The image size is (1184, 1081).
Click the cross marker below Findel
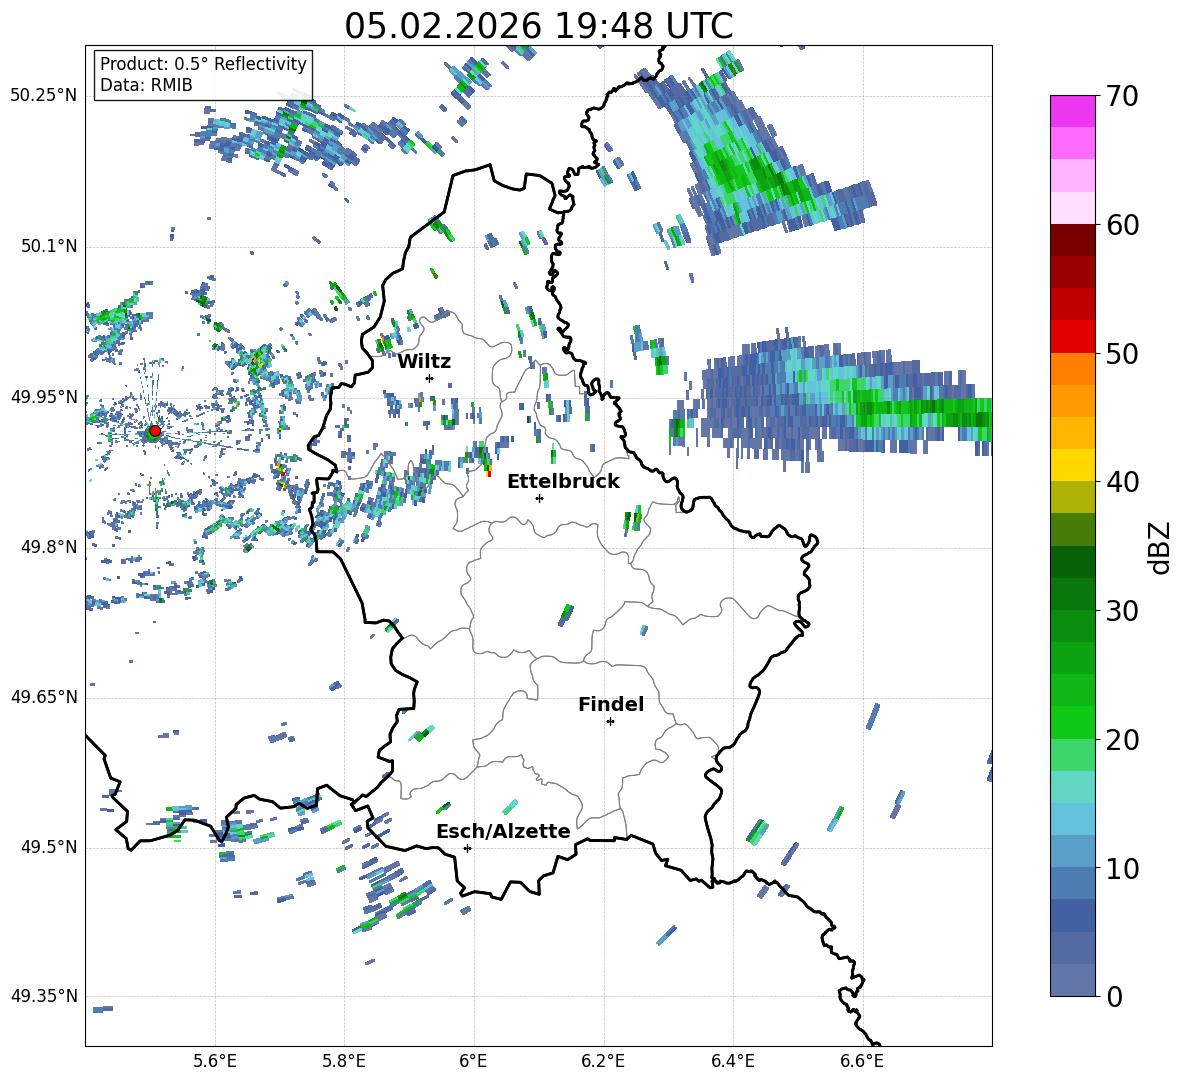coord(610,722)
